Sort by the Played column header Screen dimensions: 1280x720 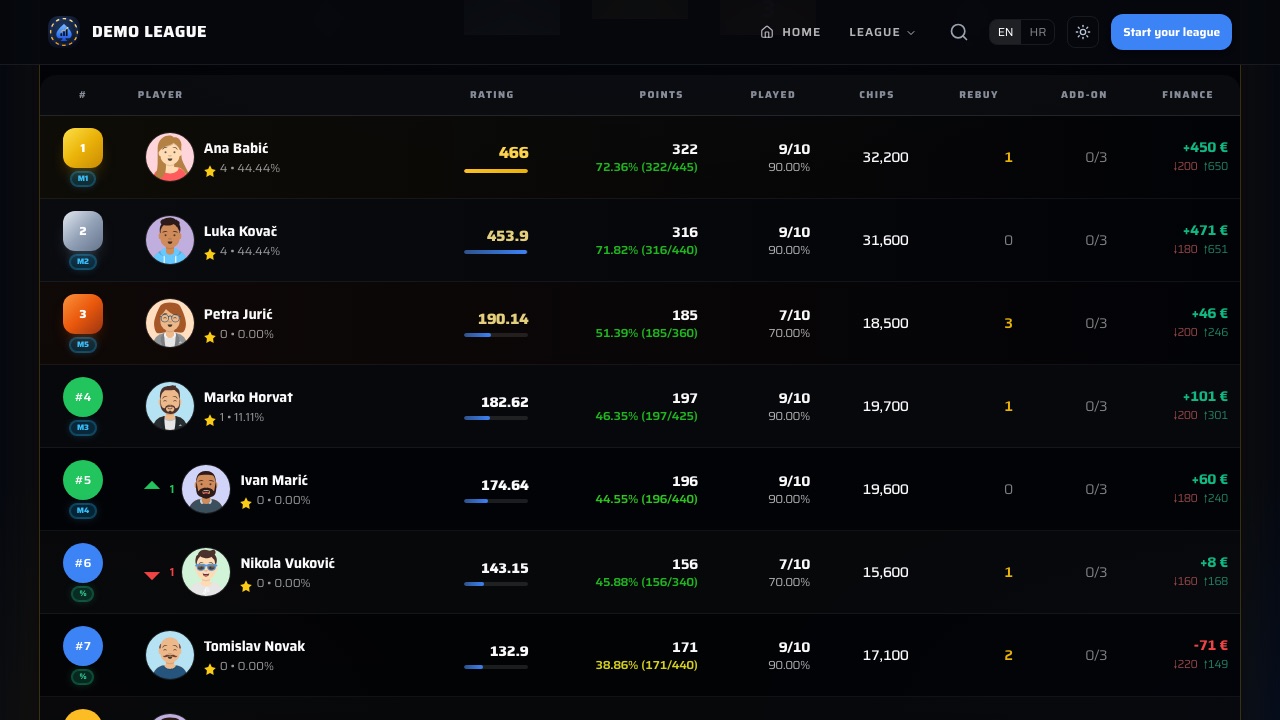tap(773, 95)
